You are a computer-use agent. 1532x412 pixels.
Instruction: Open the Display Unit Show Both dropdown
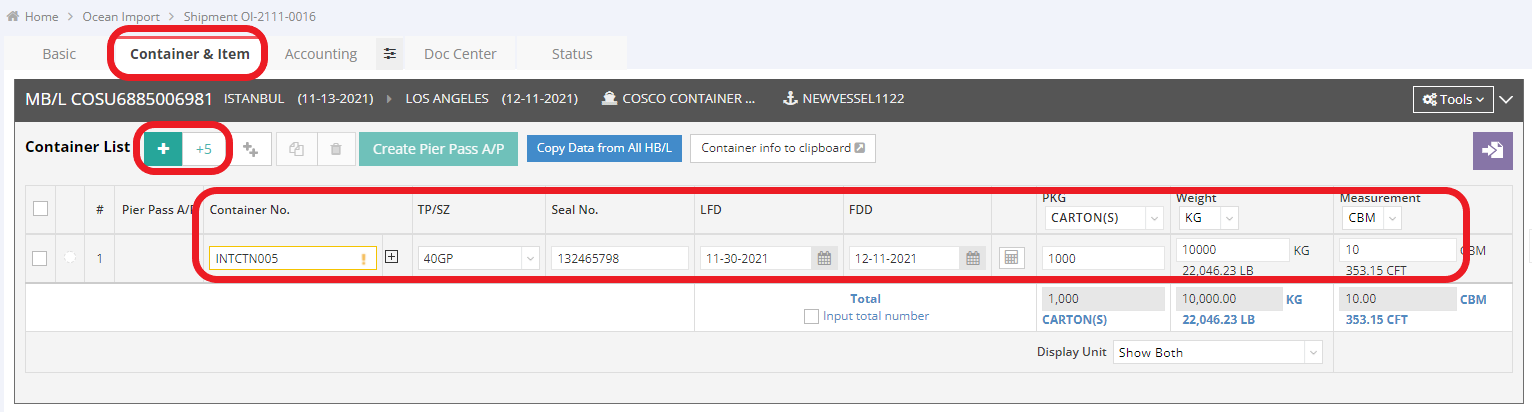(1217, 352)
